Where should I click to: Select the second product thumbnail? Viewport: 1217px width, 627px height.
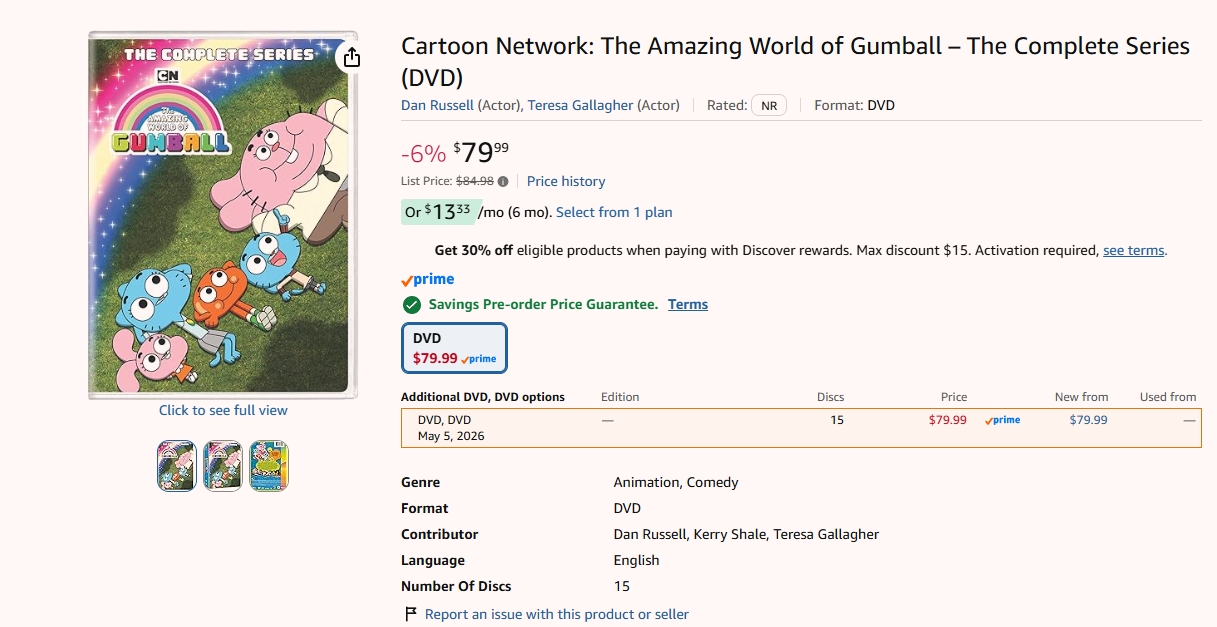pos(223,466)
